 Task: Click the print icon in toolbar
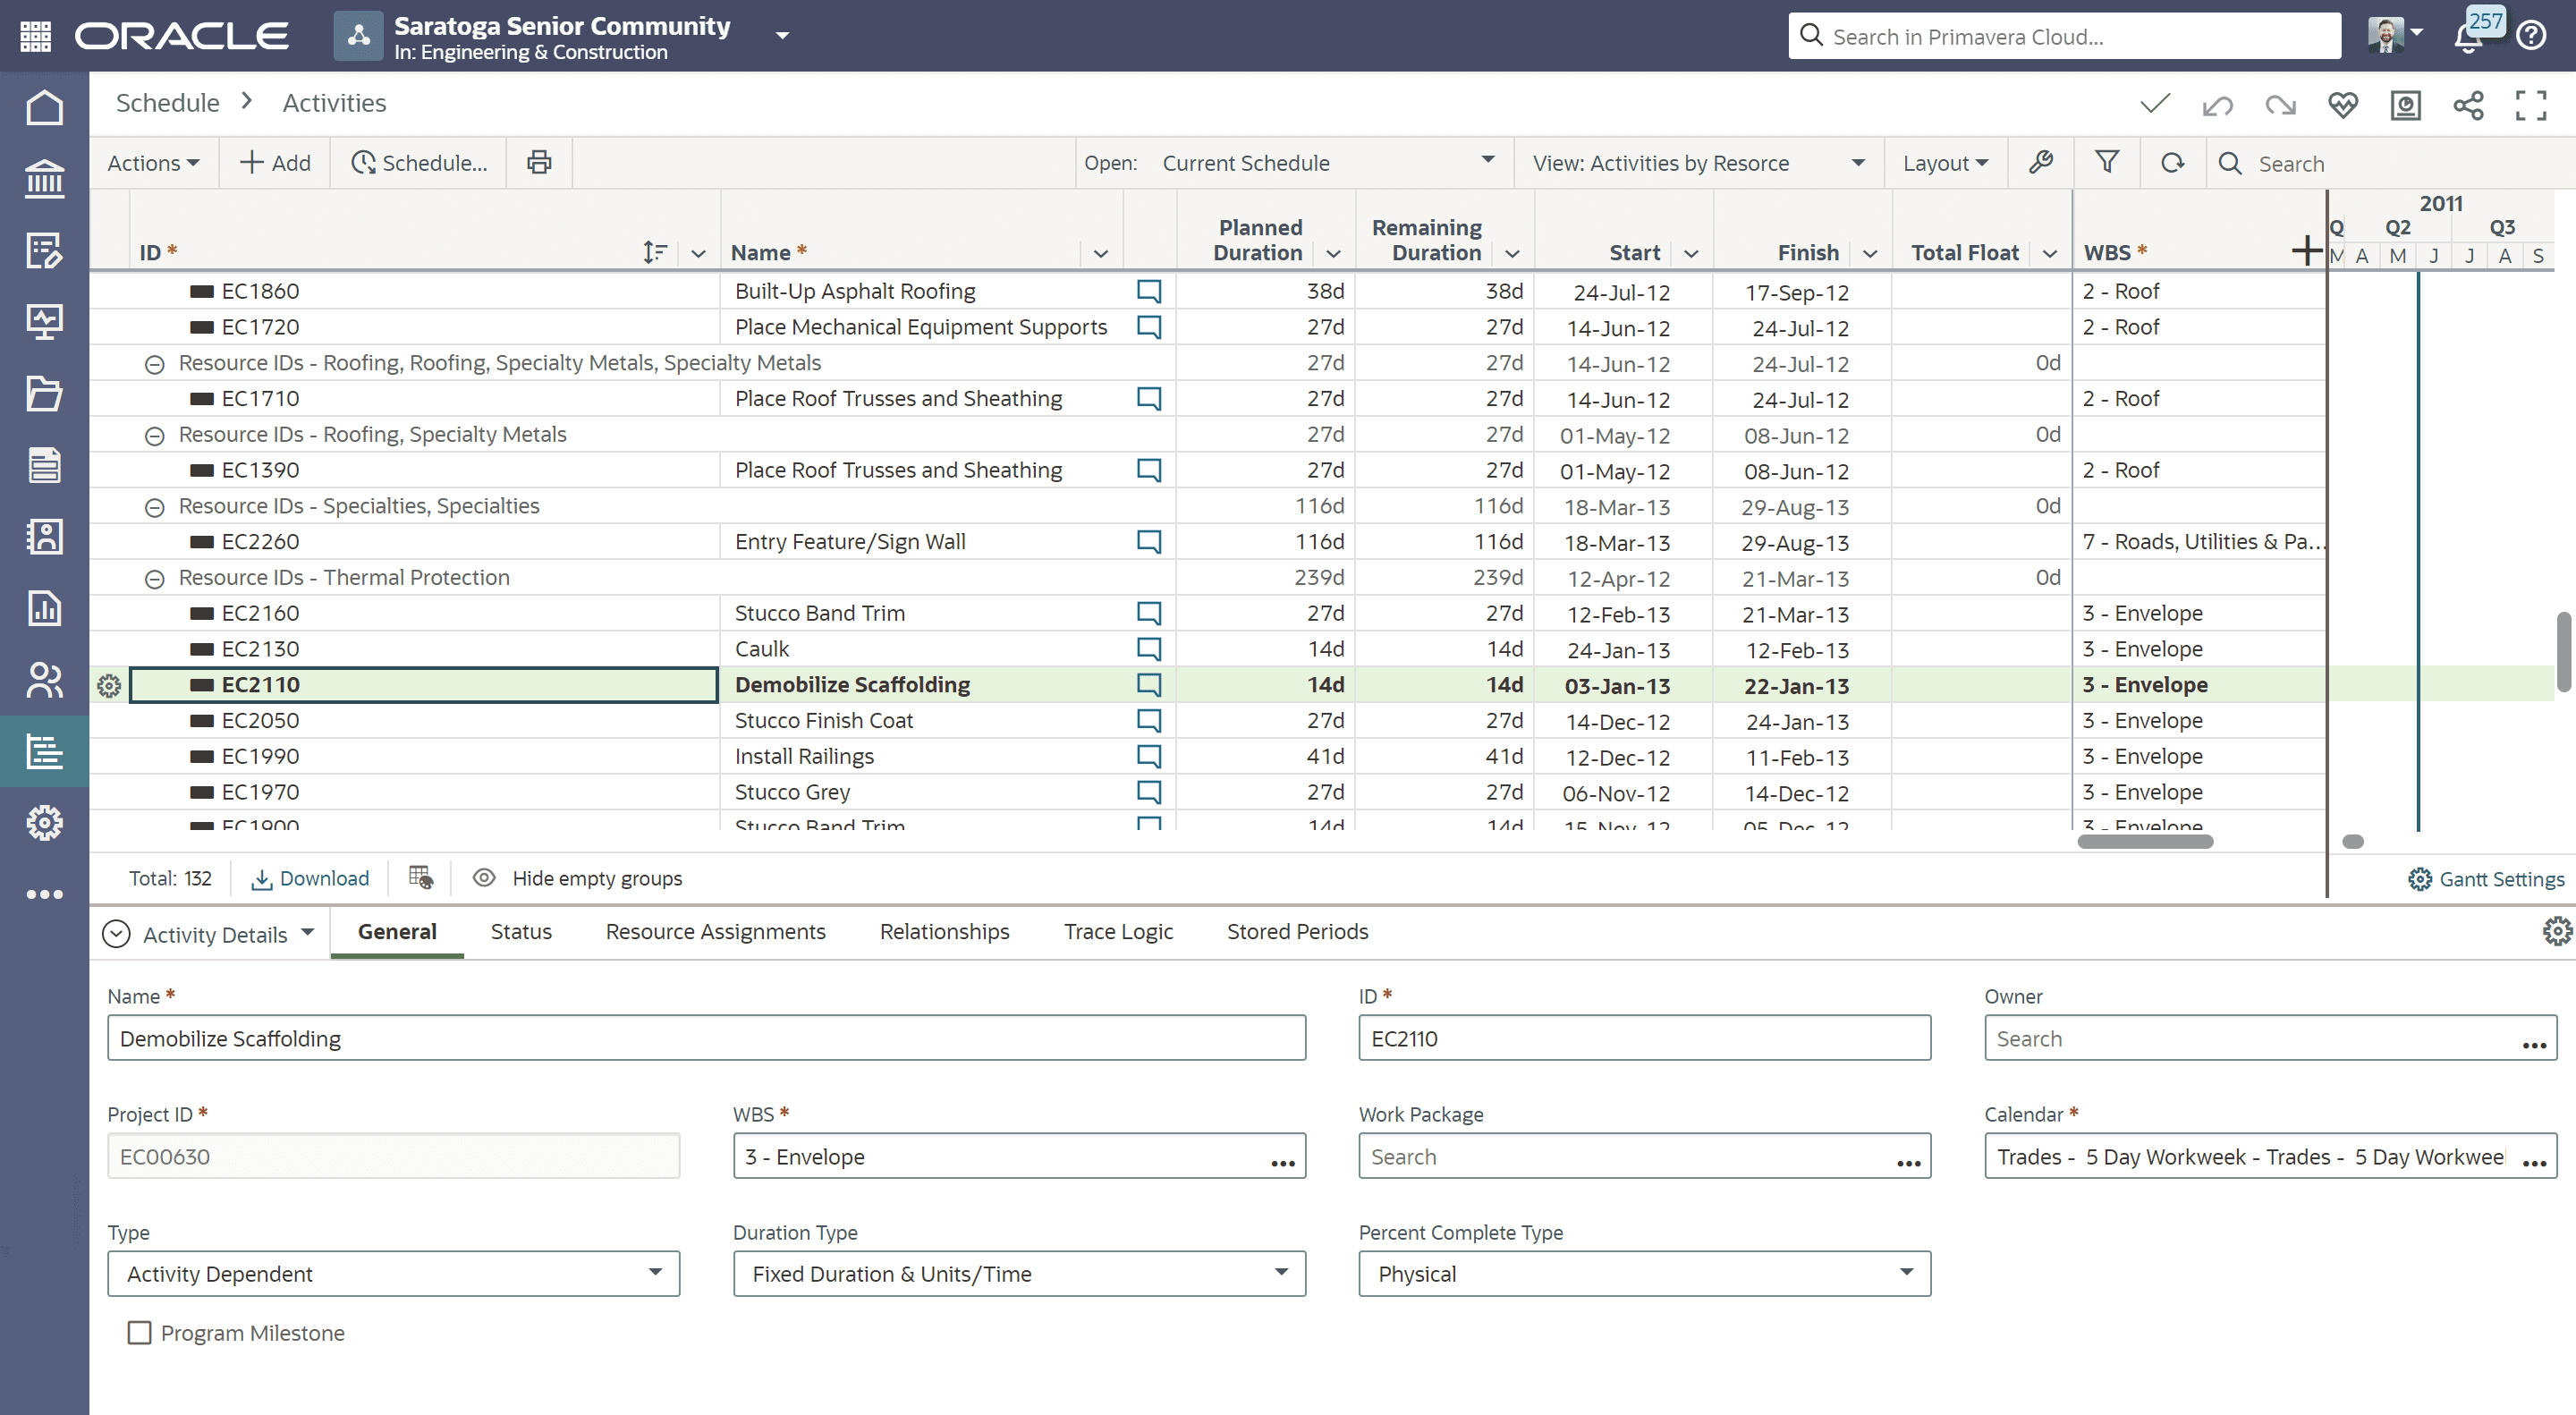[539, 162]
